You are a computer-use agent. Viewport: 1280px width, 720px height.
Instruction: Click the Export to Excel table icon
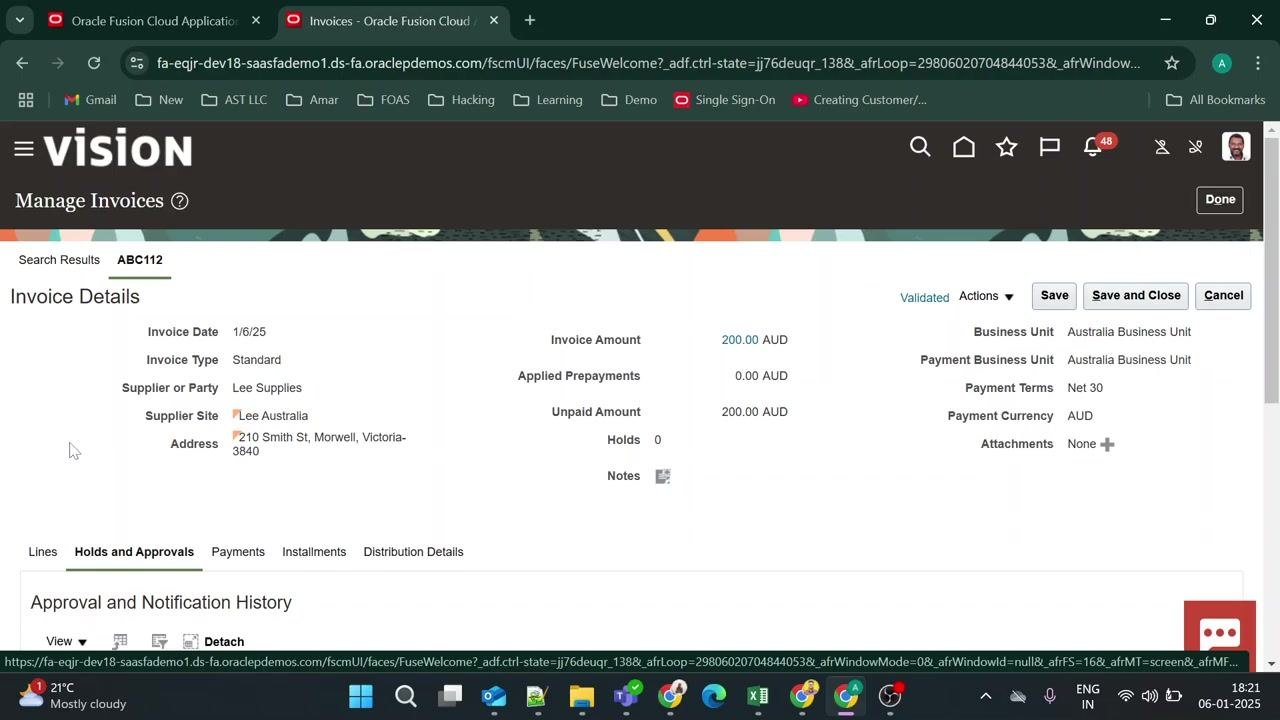click(x=120, y=641)
